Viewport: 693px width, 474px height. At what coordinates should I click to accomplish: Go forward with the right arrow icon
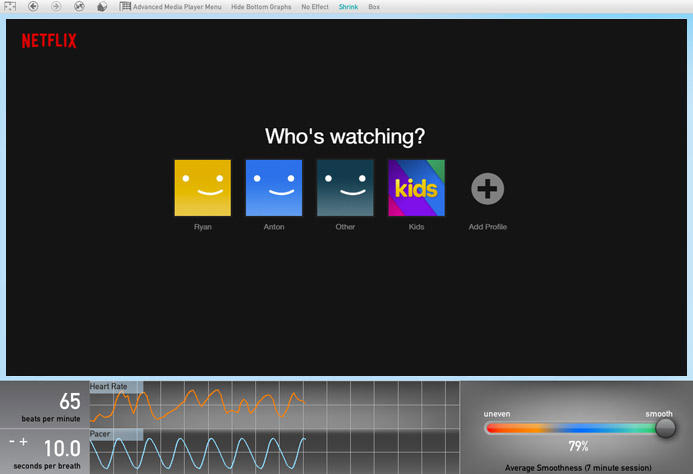tap(56, 7)
